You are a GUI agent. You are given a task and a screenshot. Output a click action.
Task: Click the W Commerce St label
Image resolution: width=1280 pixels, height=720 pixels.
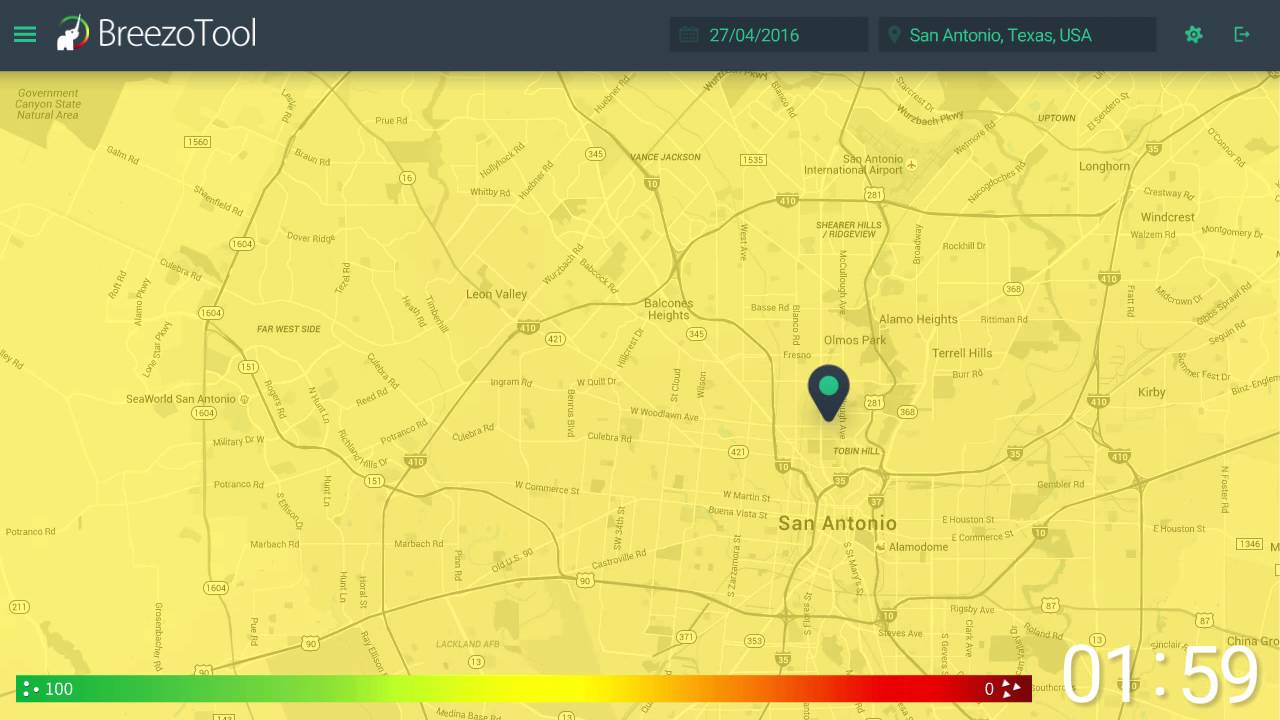tap(547, 488)
